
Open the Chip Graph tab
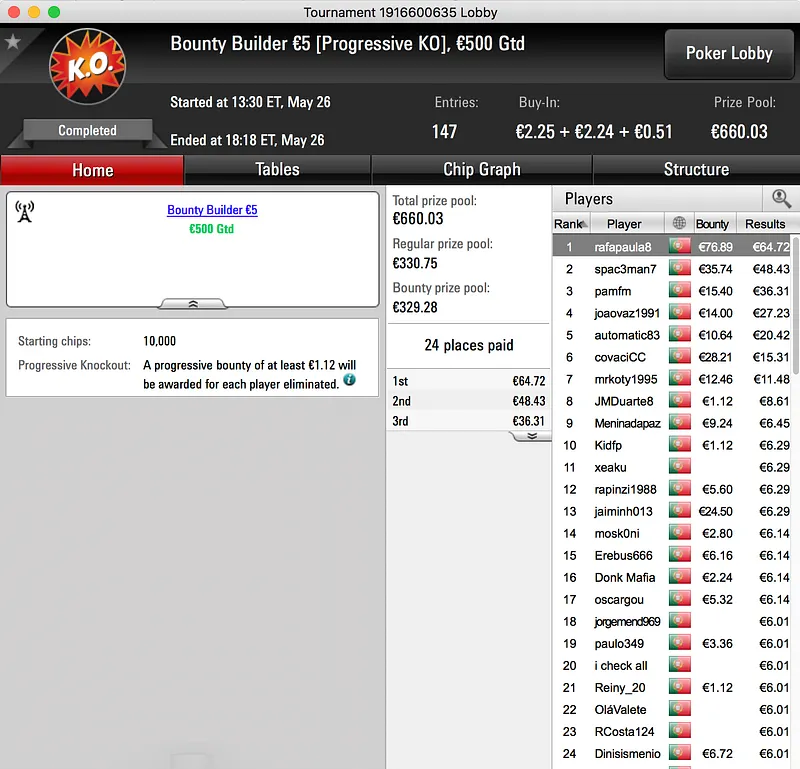click(482, 169)
